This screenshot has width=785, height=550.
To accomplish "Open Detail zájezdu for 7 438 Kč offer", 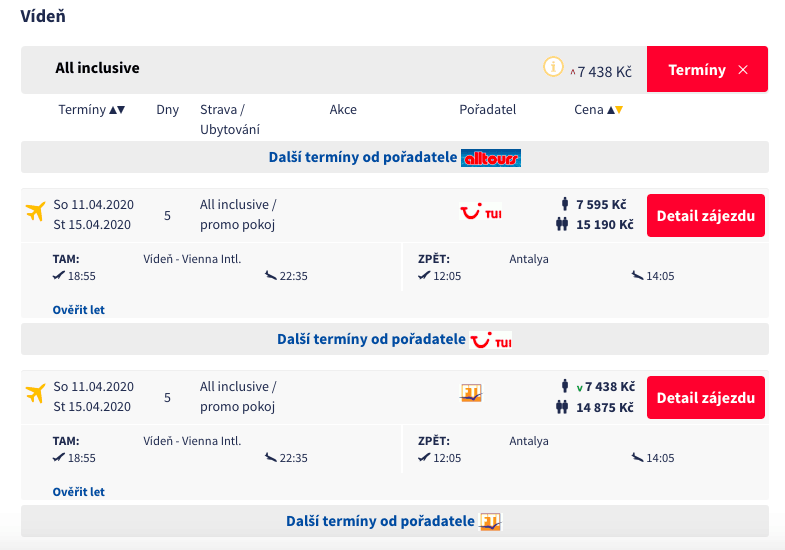I will [705, 397].
